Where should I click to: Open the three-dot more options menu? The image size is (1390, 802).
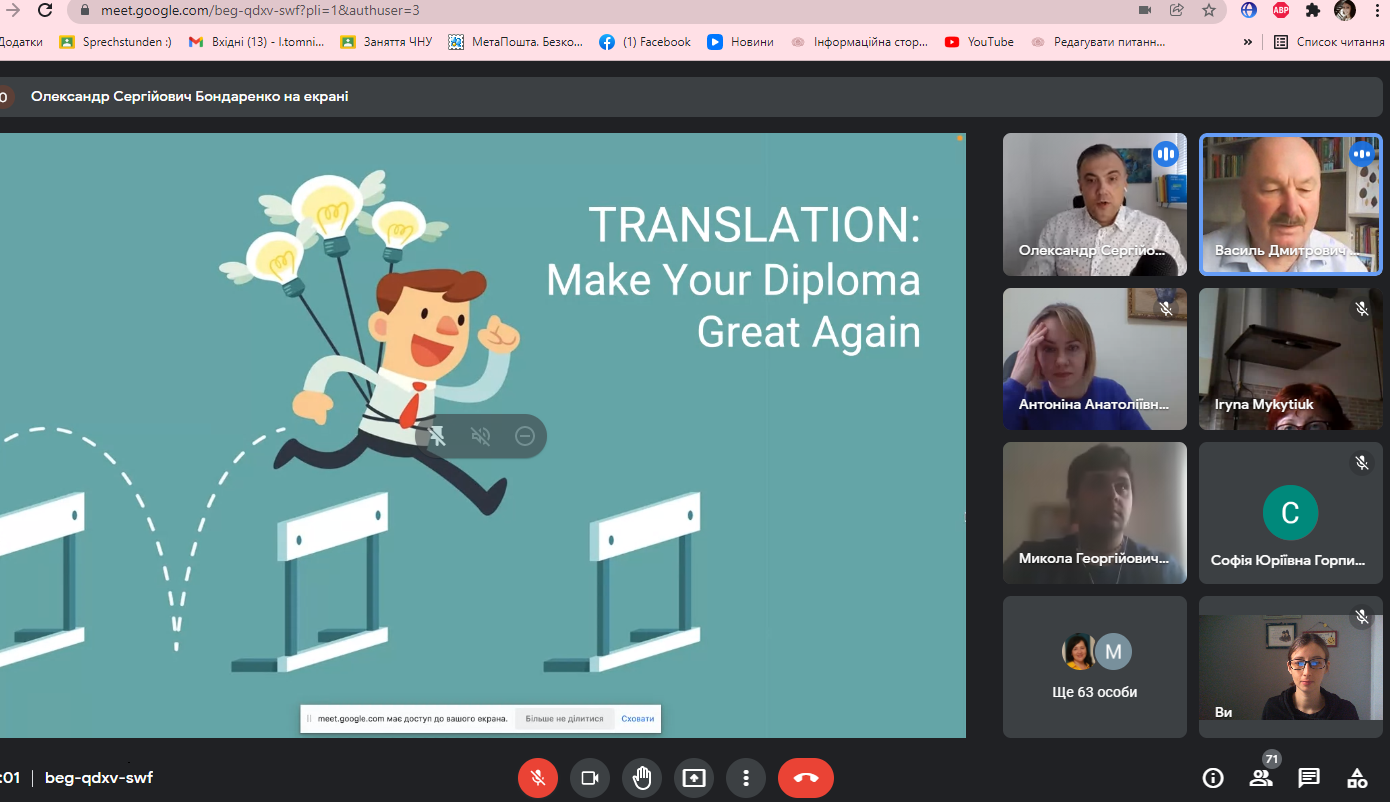tap(746, 778)
